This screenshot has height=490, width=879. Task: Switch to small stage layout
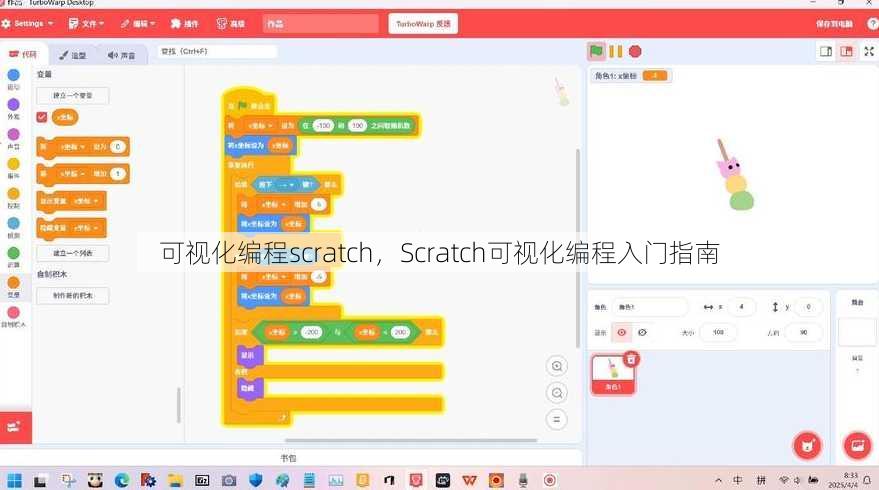coord(826,52)
